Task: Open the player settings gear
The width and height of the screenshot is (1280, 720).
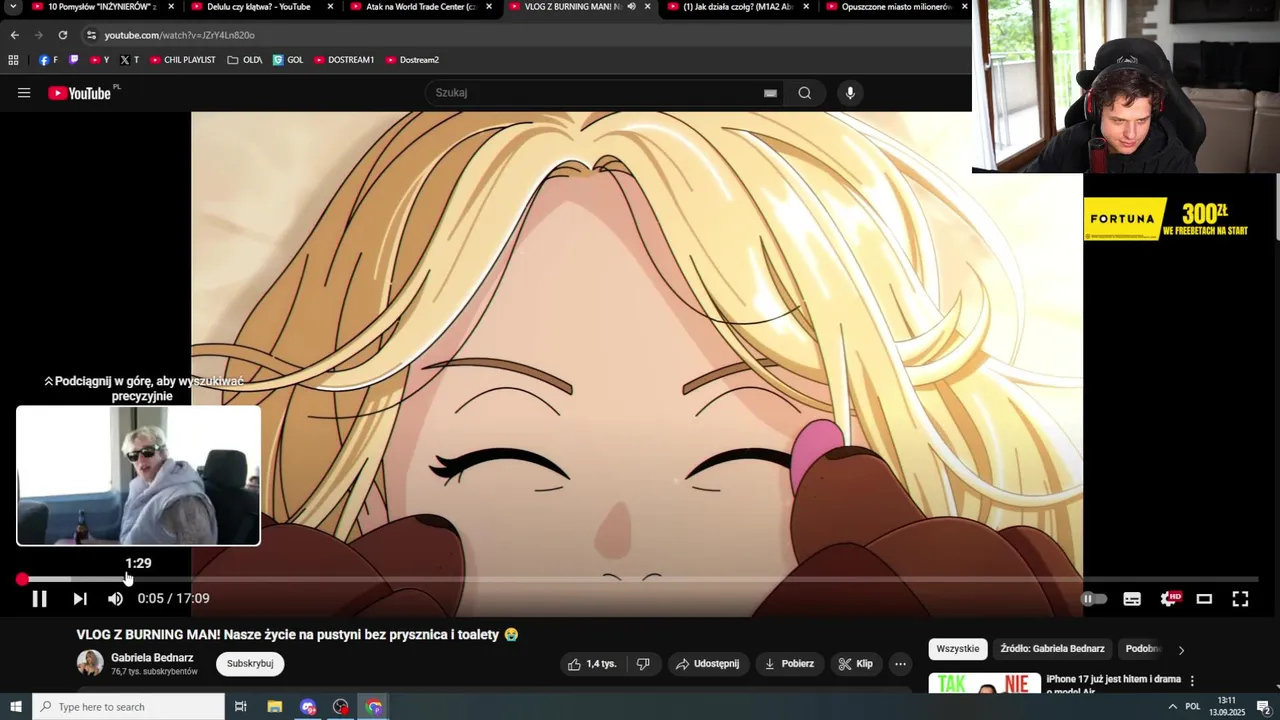Action: 1169,599
